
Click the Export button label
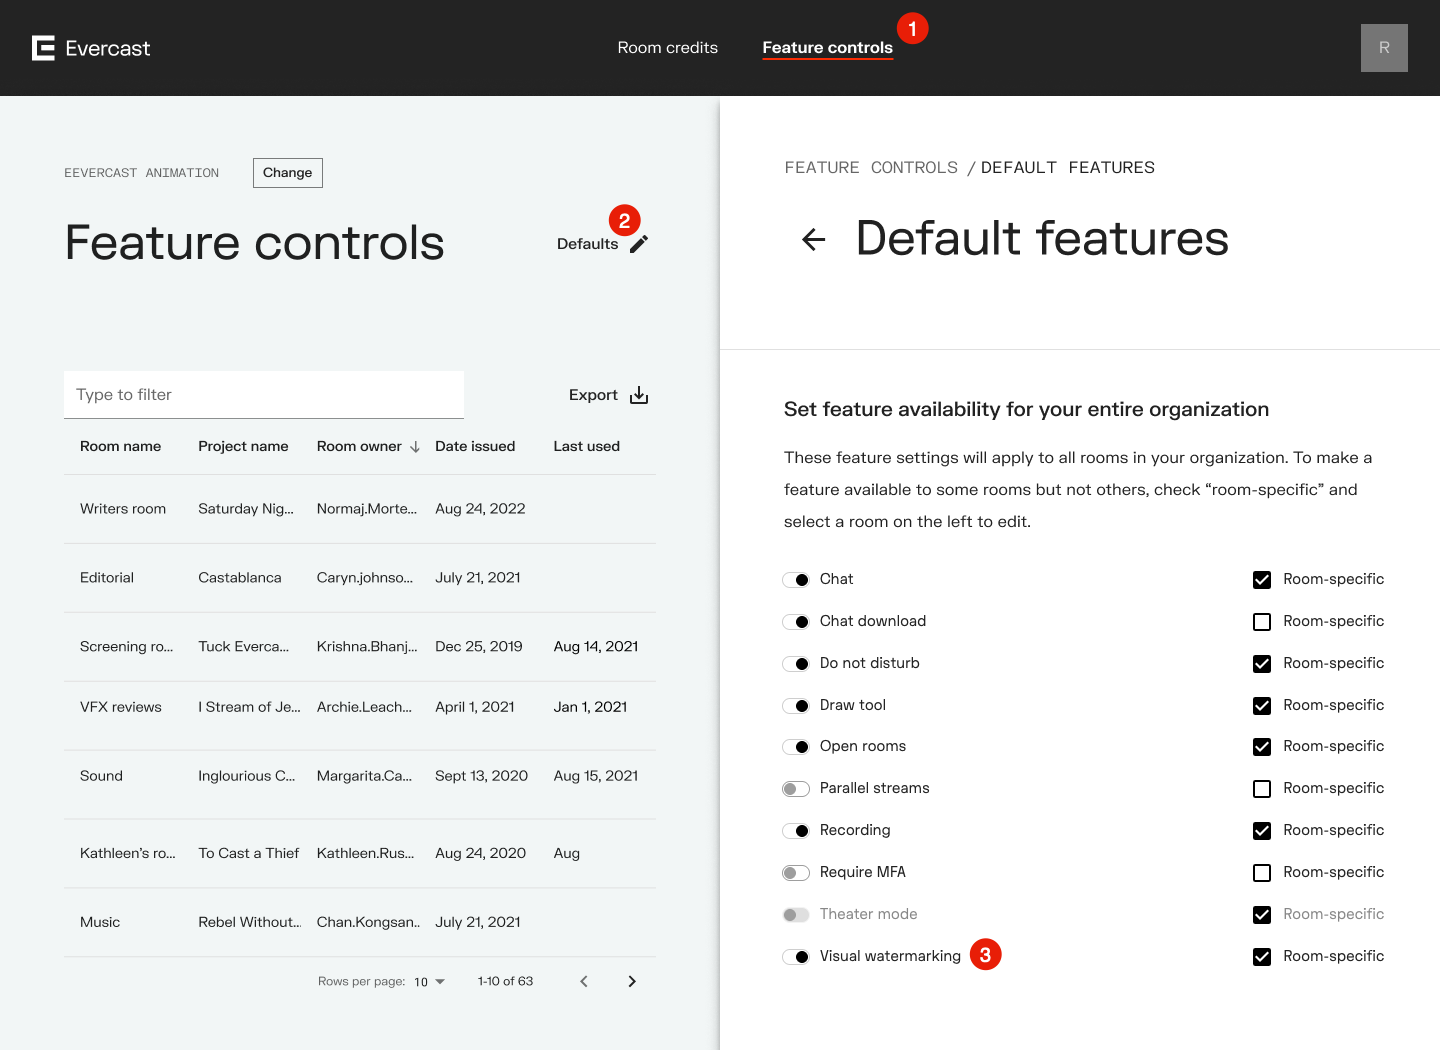click(x=593, y=395)
